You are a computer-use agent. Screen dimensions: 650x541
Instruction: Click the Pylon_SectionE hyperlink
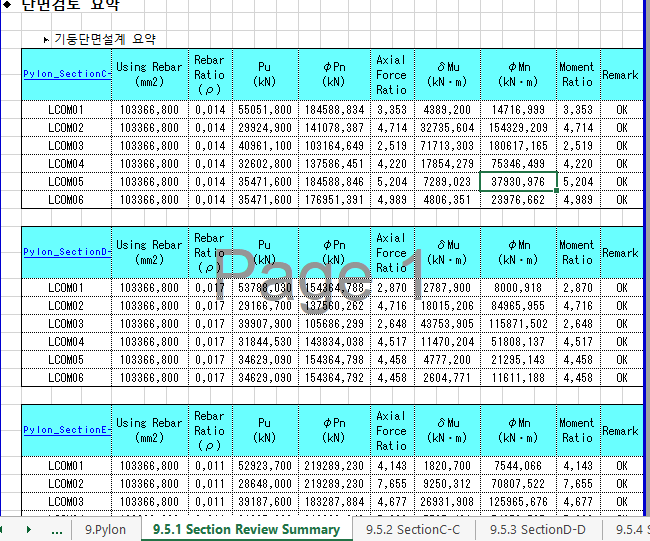coord(66,430)
